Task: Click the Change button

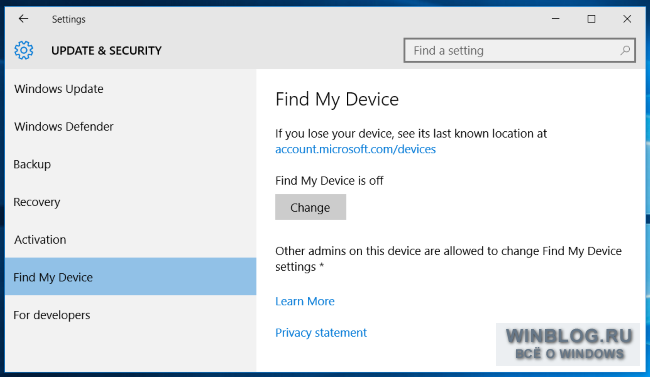Action: click(x=310, y=207)
